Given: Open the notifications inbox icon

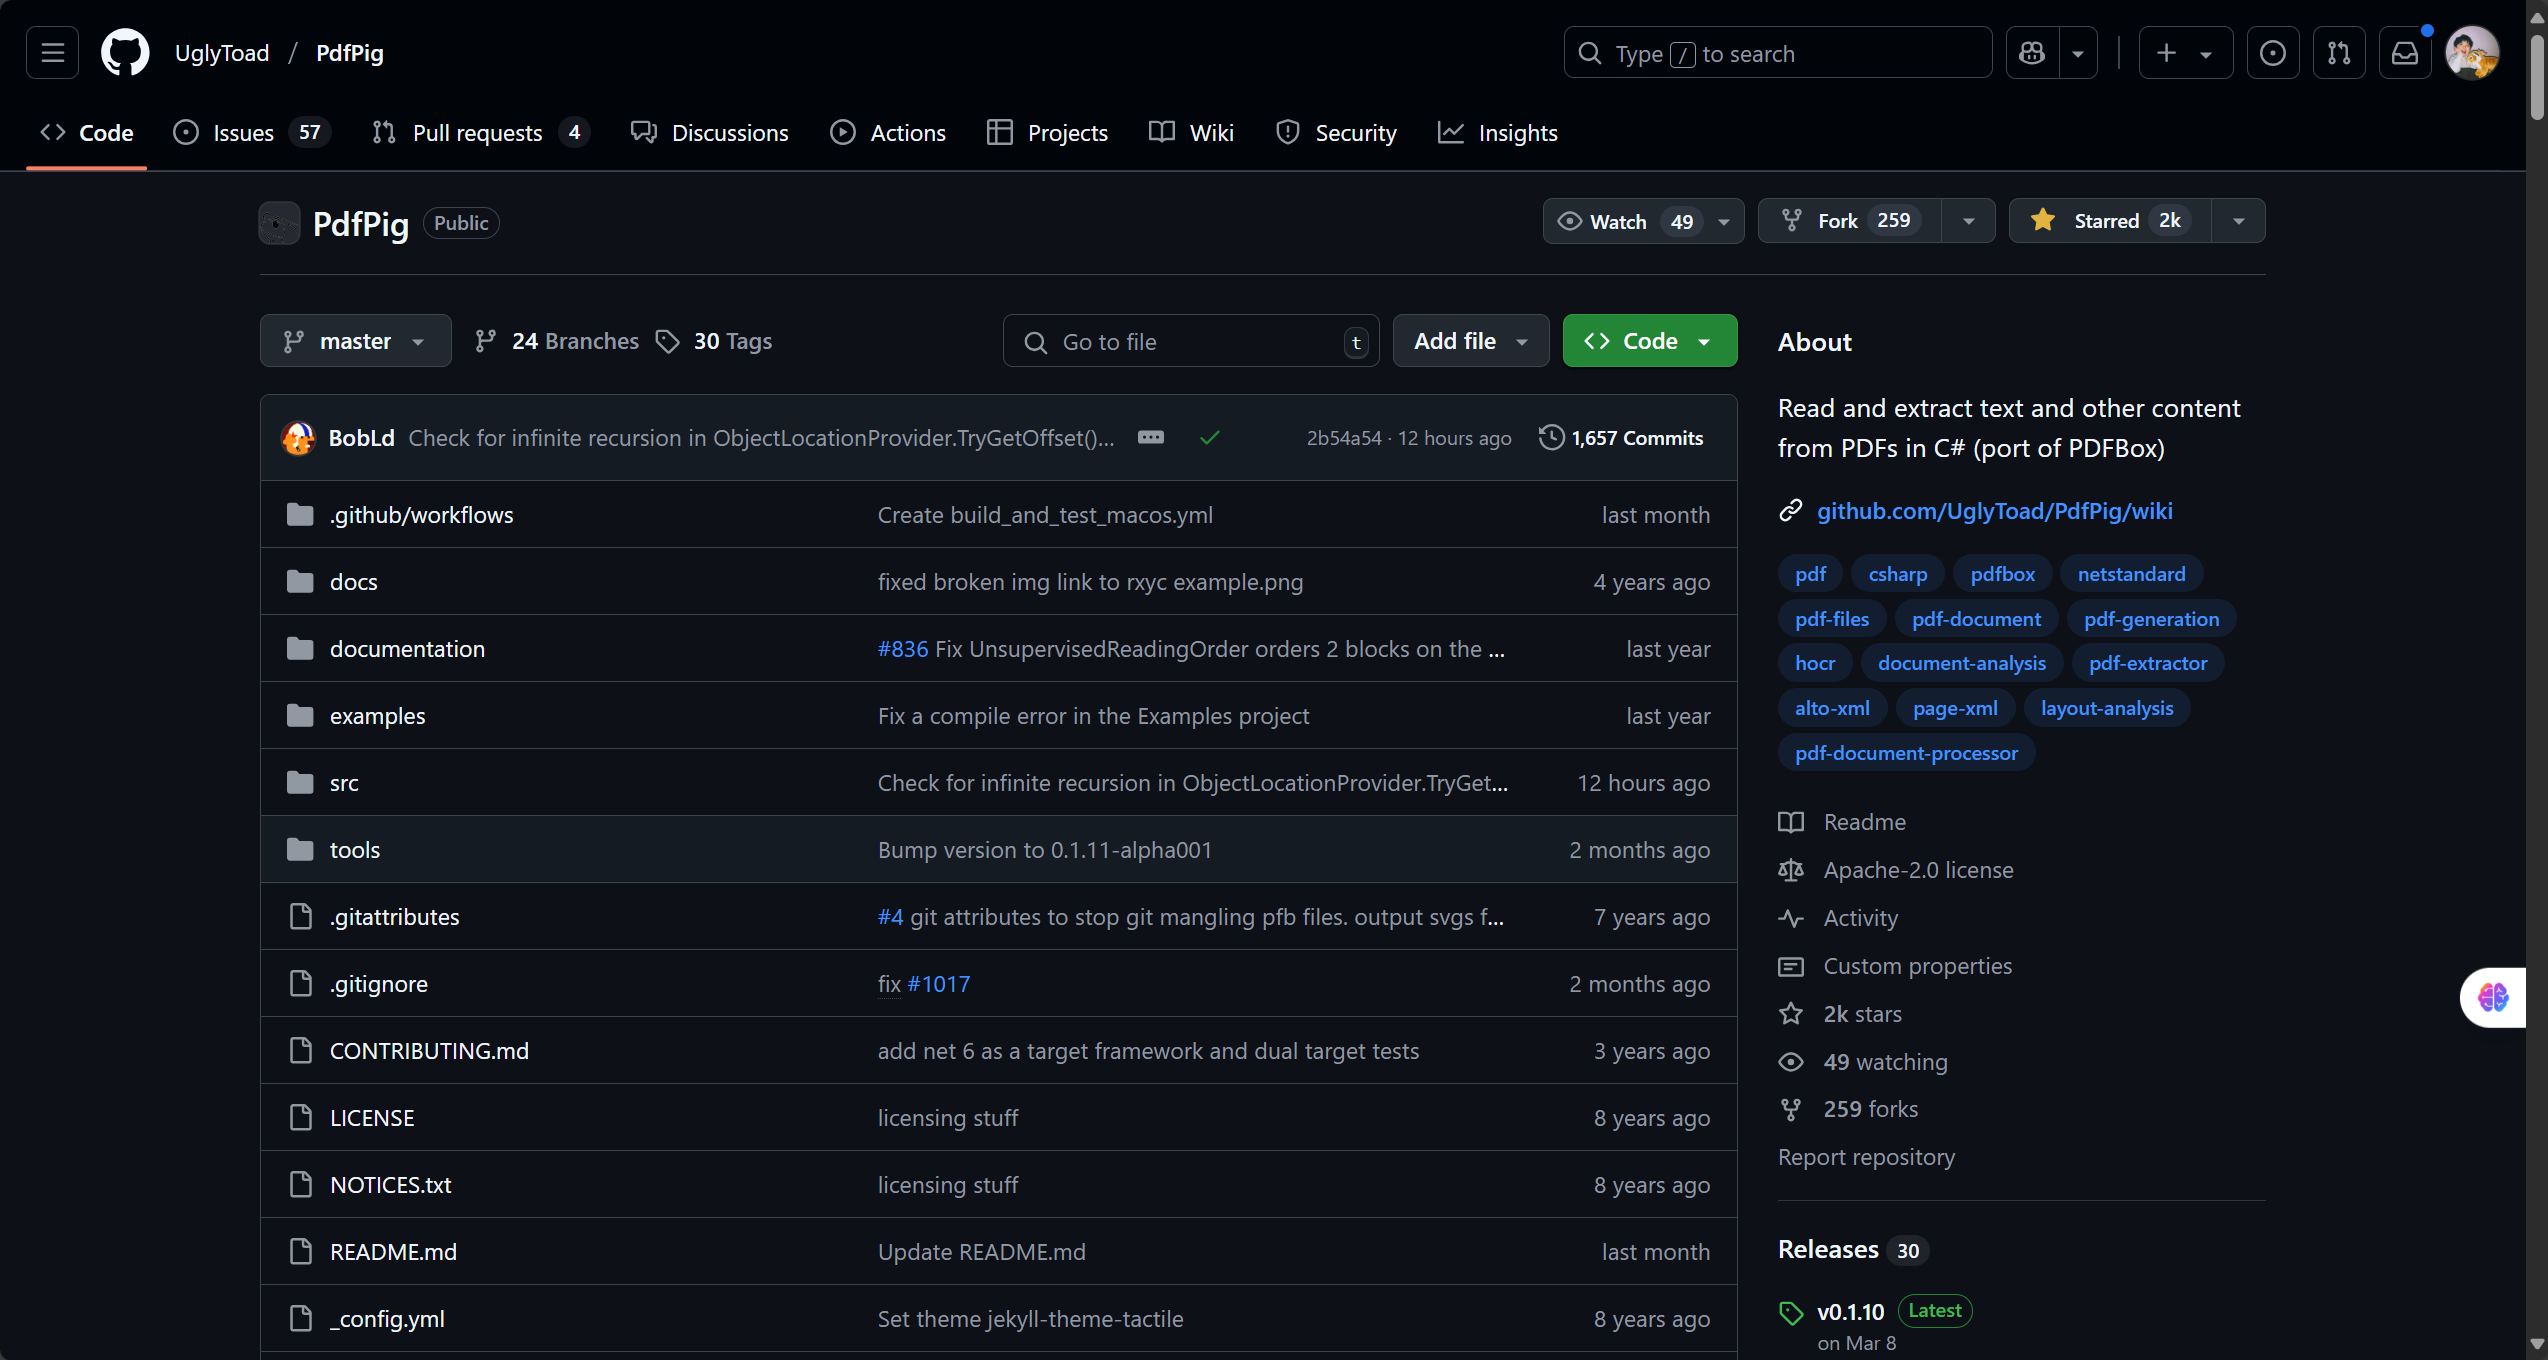Looking at the screenshot, I should click(x=2404, y=53).
